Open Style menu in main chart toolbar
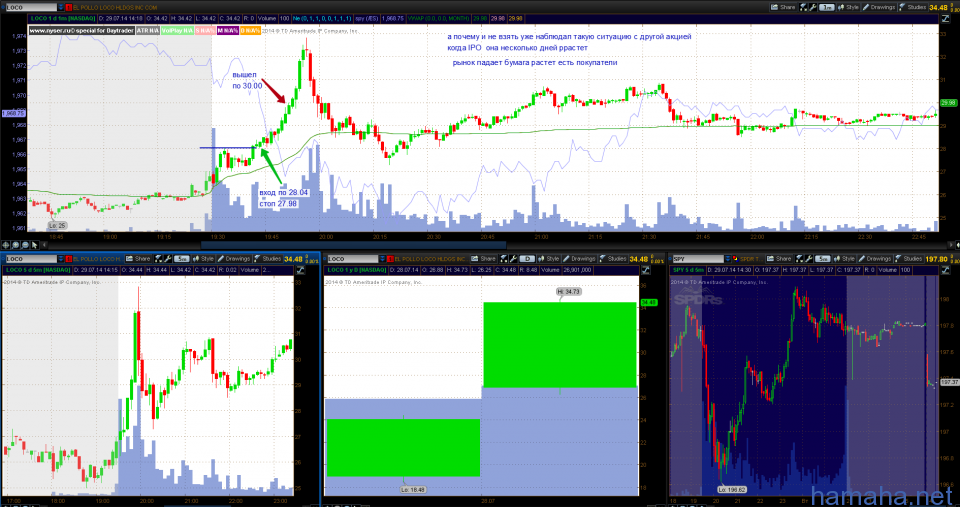This screenshot has height=507, width=960. (x=848, y=7)
